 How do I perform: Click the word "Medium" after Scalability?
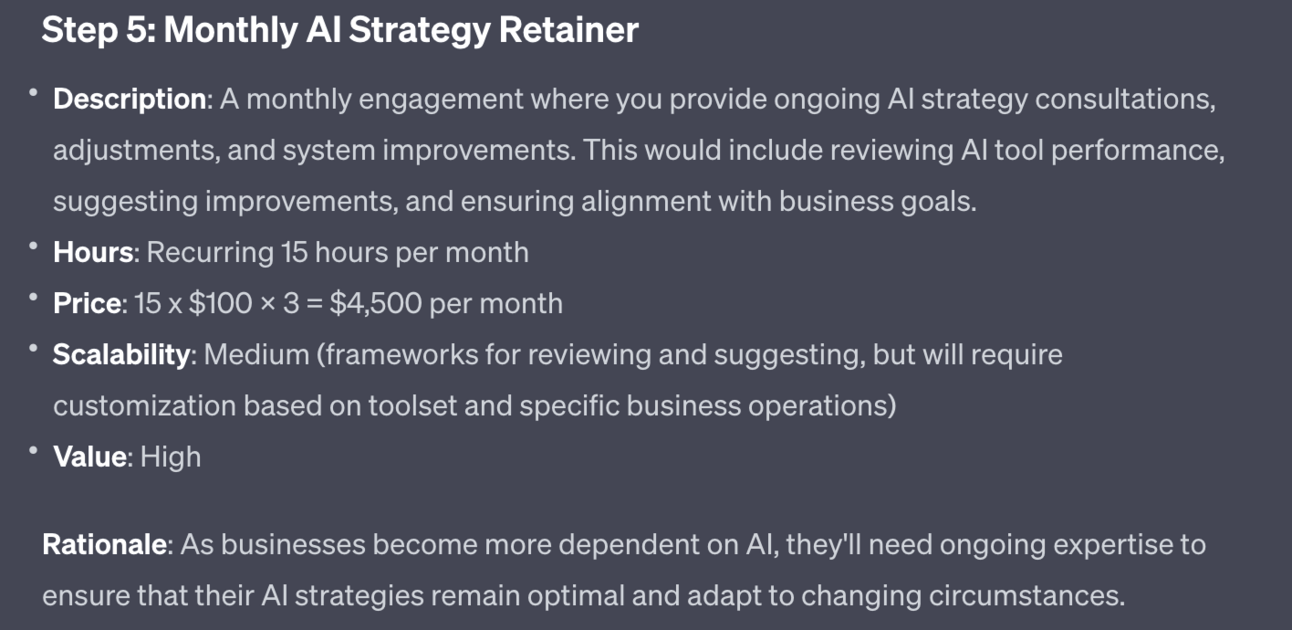tap(257, 354)
